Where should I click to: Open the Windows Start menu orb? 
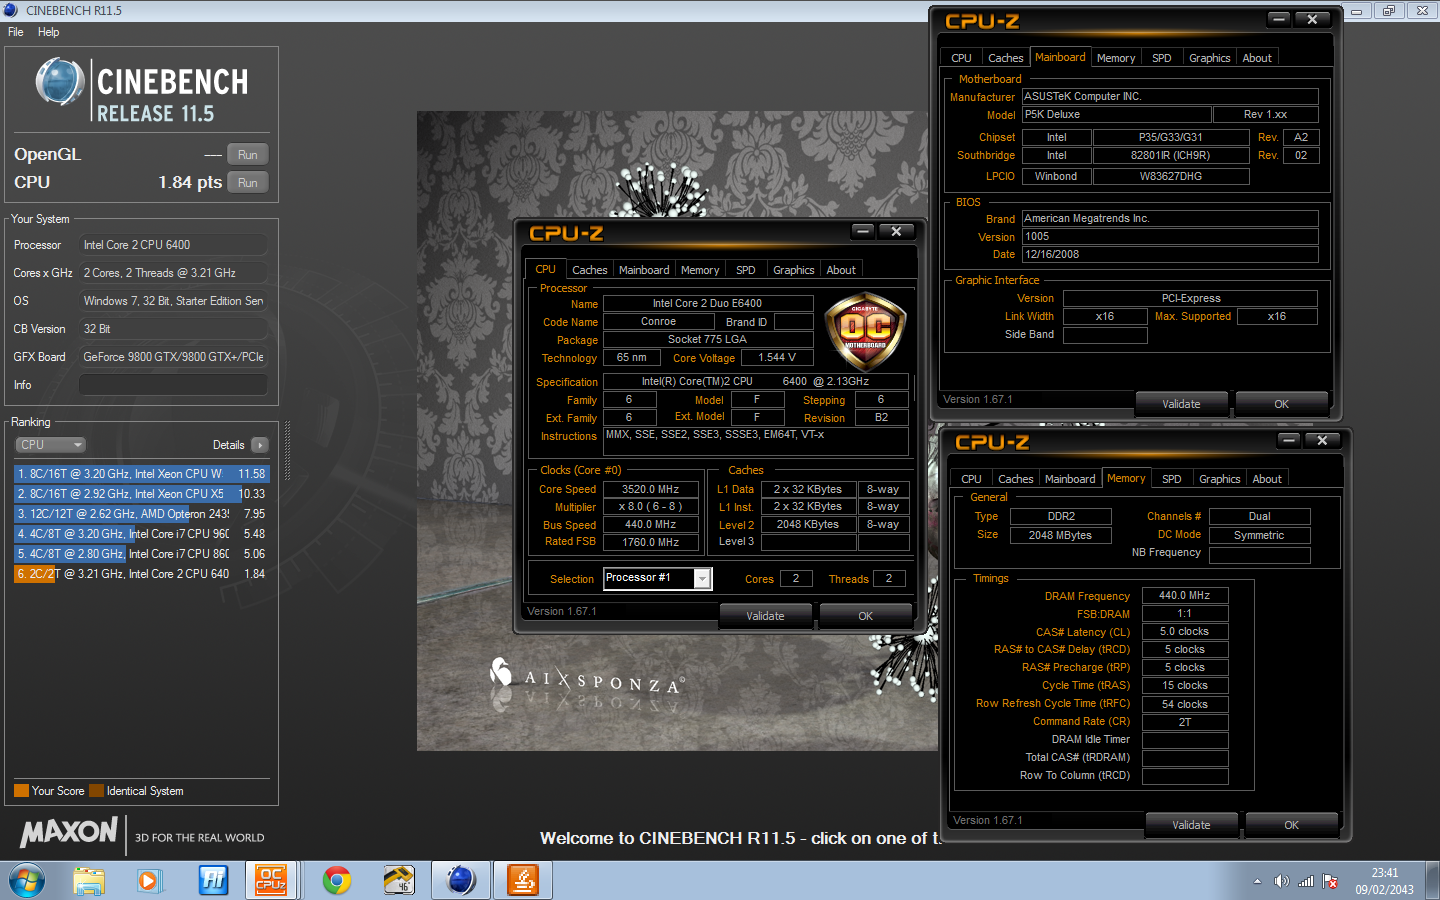27,881
